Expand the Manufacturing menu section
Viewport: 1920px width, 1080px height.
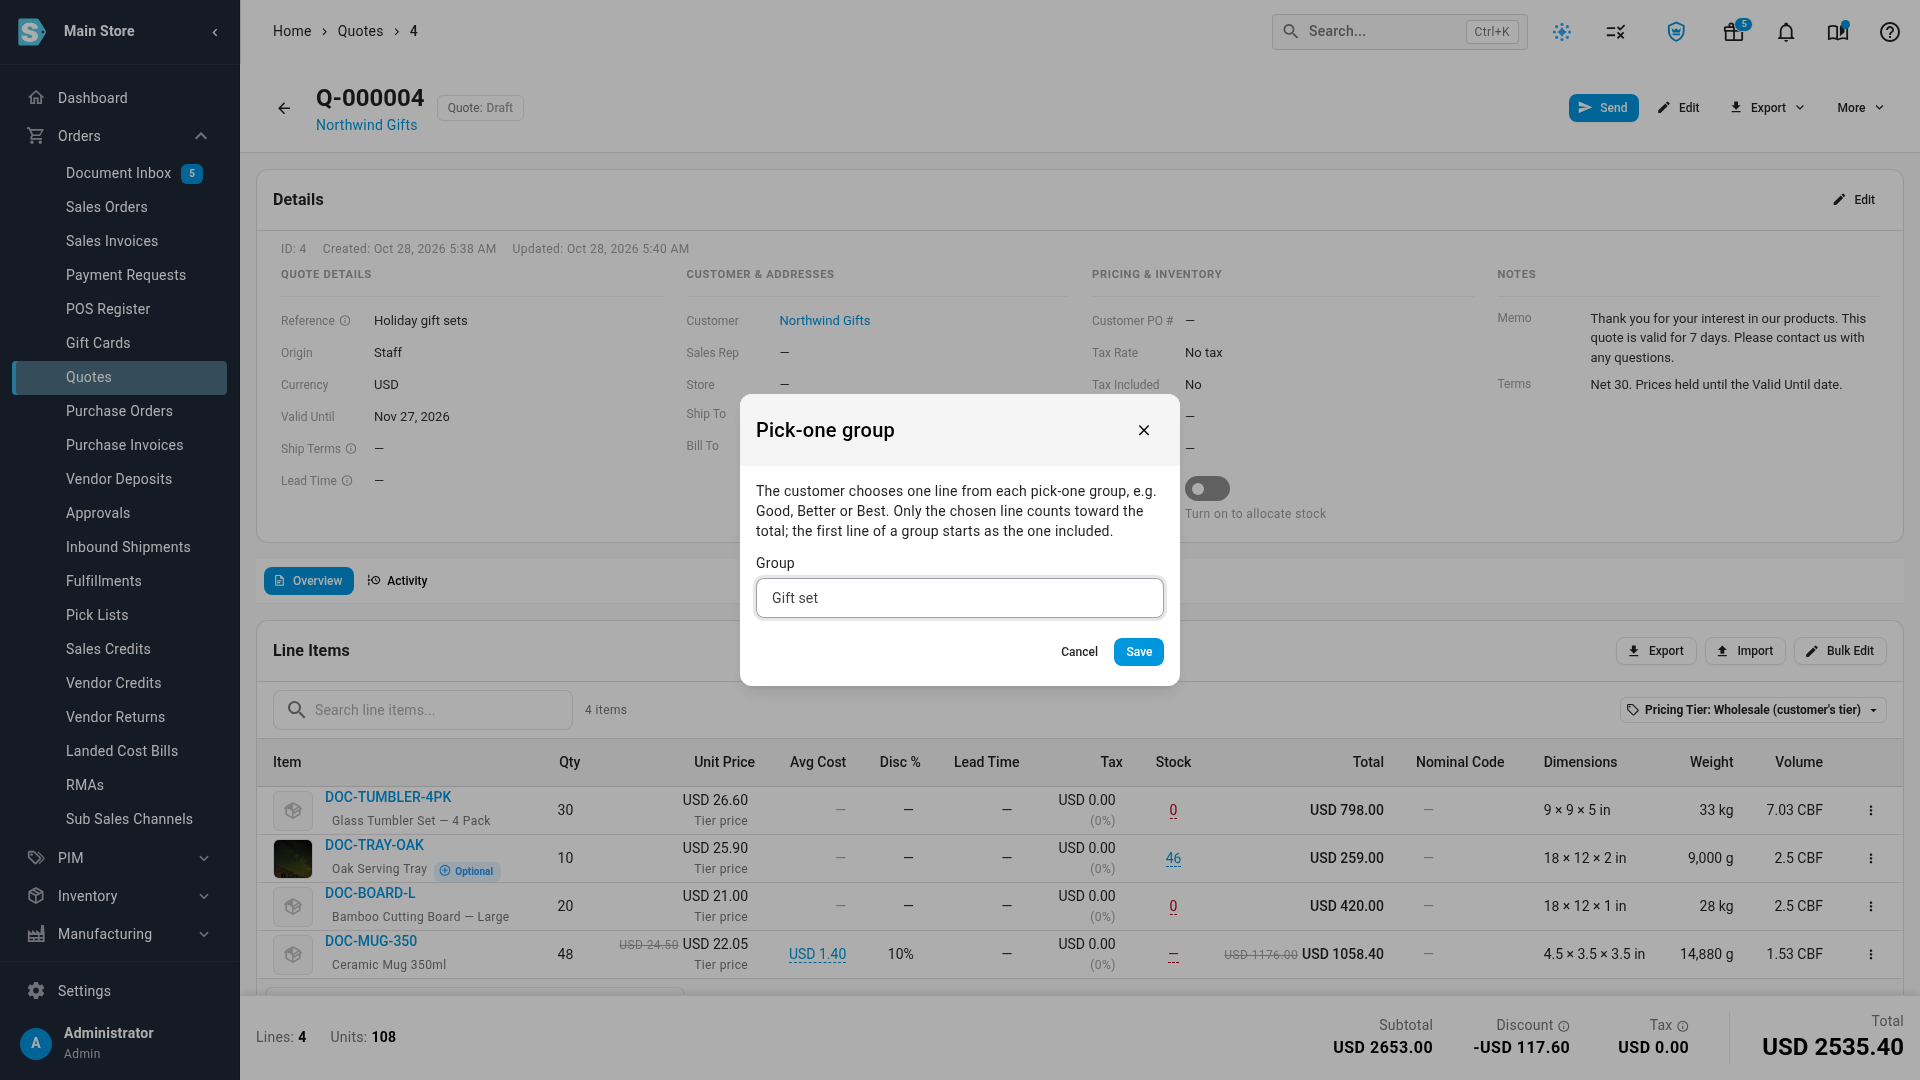(204, 934)
